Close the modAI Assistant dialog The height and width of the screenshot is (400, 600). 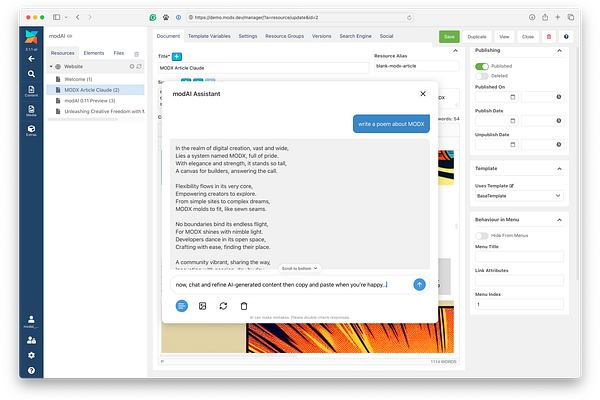pyautogui.click(x=423, y=94)
